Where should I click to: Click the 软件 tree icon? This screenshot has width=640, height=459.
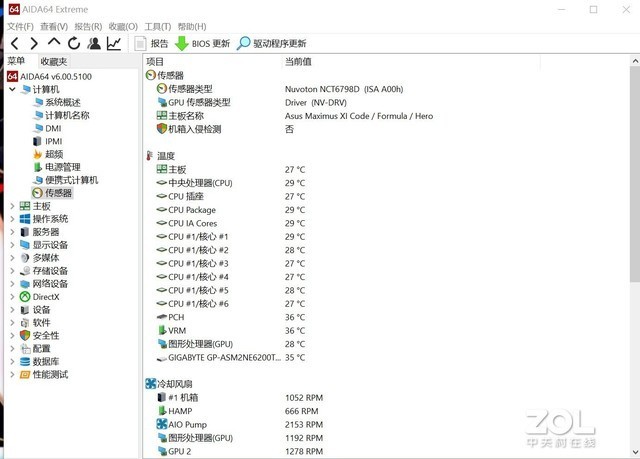pos(25,323)
